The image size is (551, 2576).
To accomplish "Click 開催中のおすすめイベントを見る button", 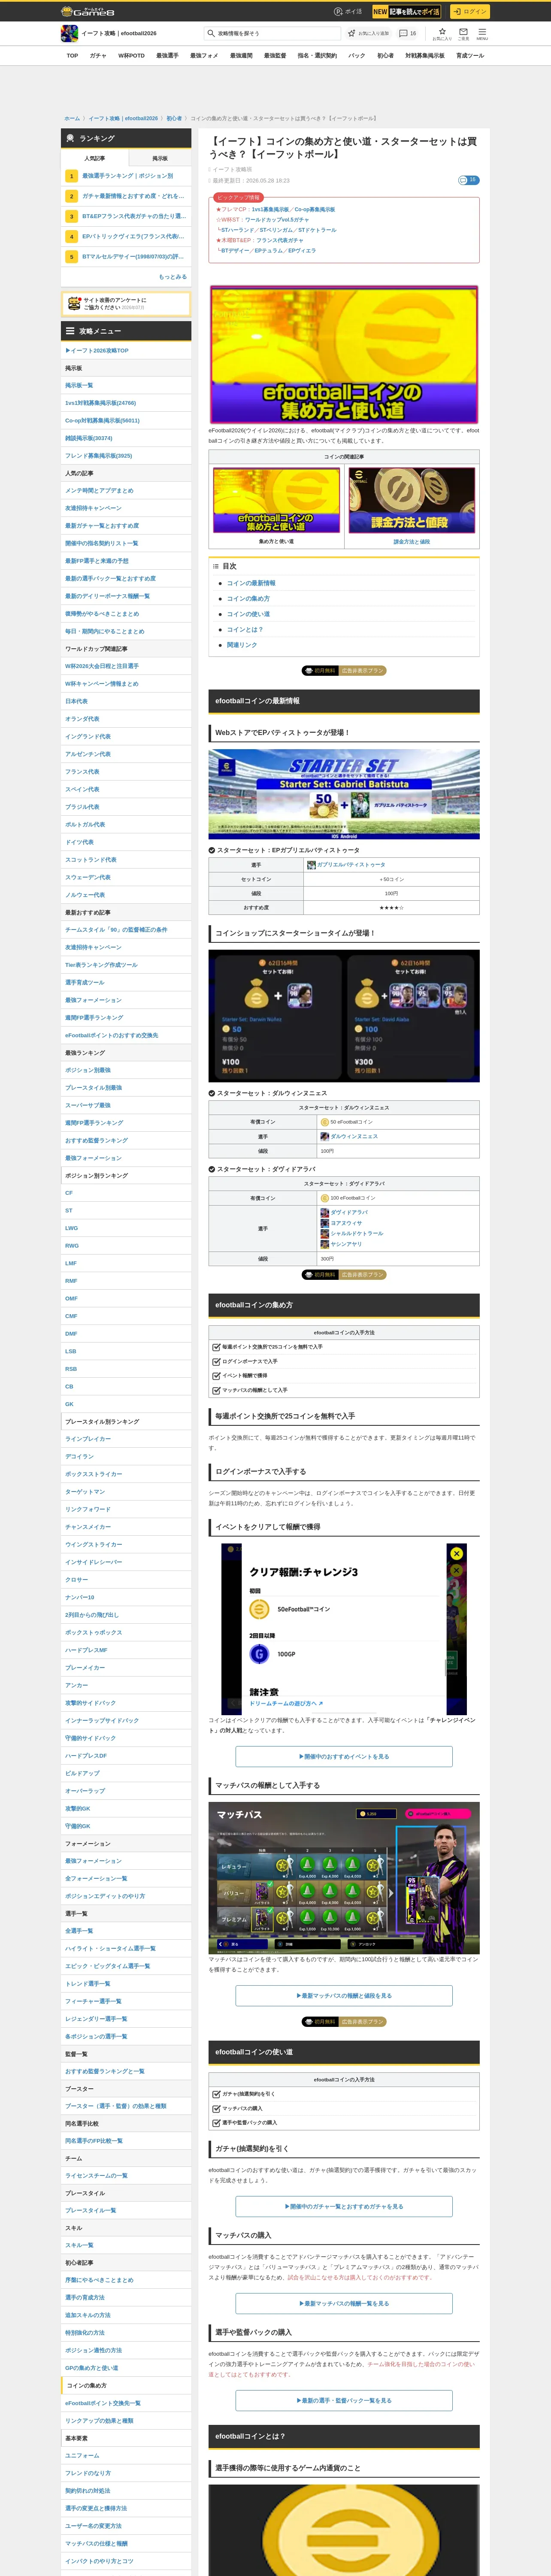I will click(x=344, y=1756).
